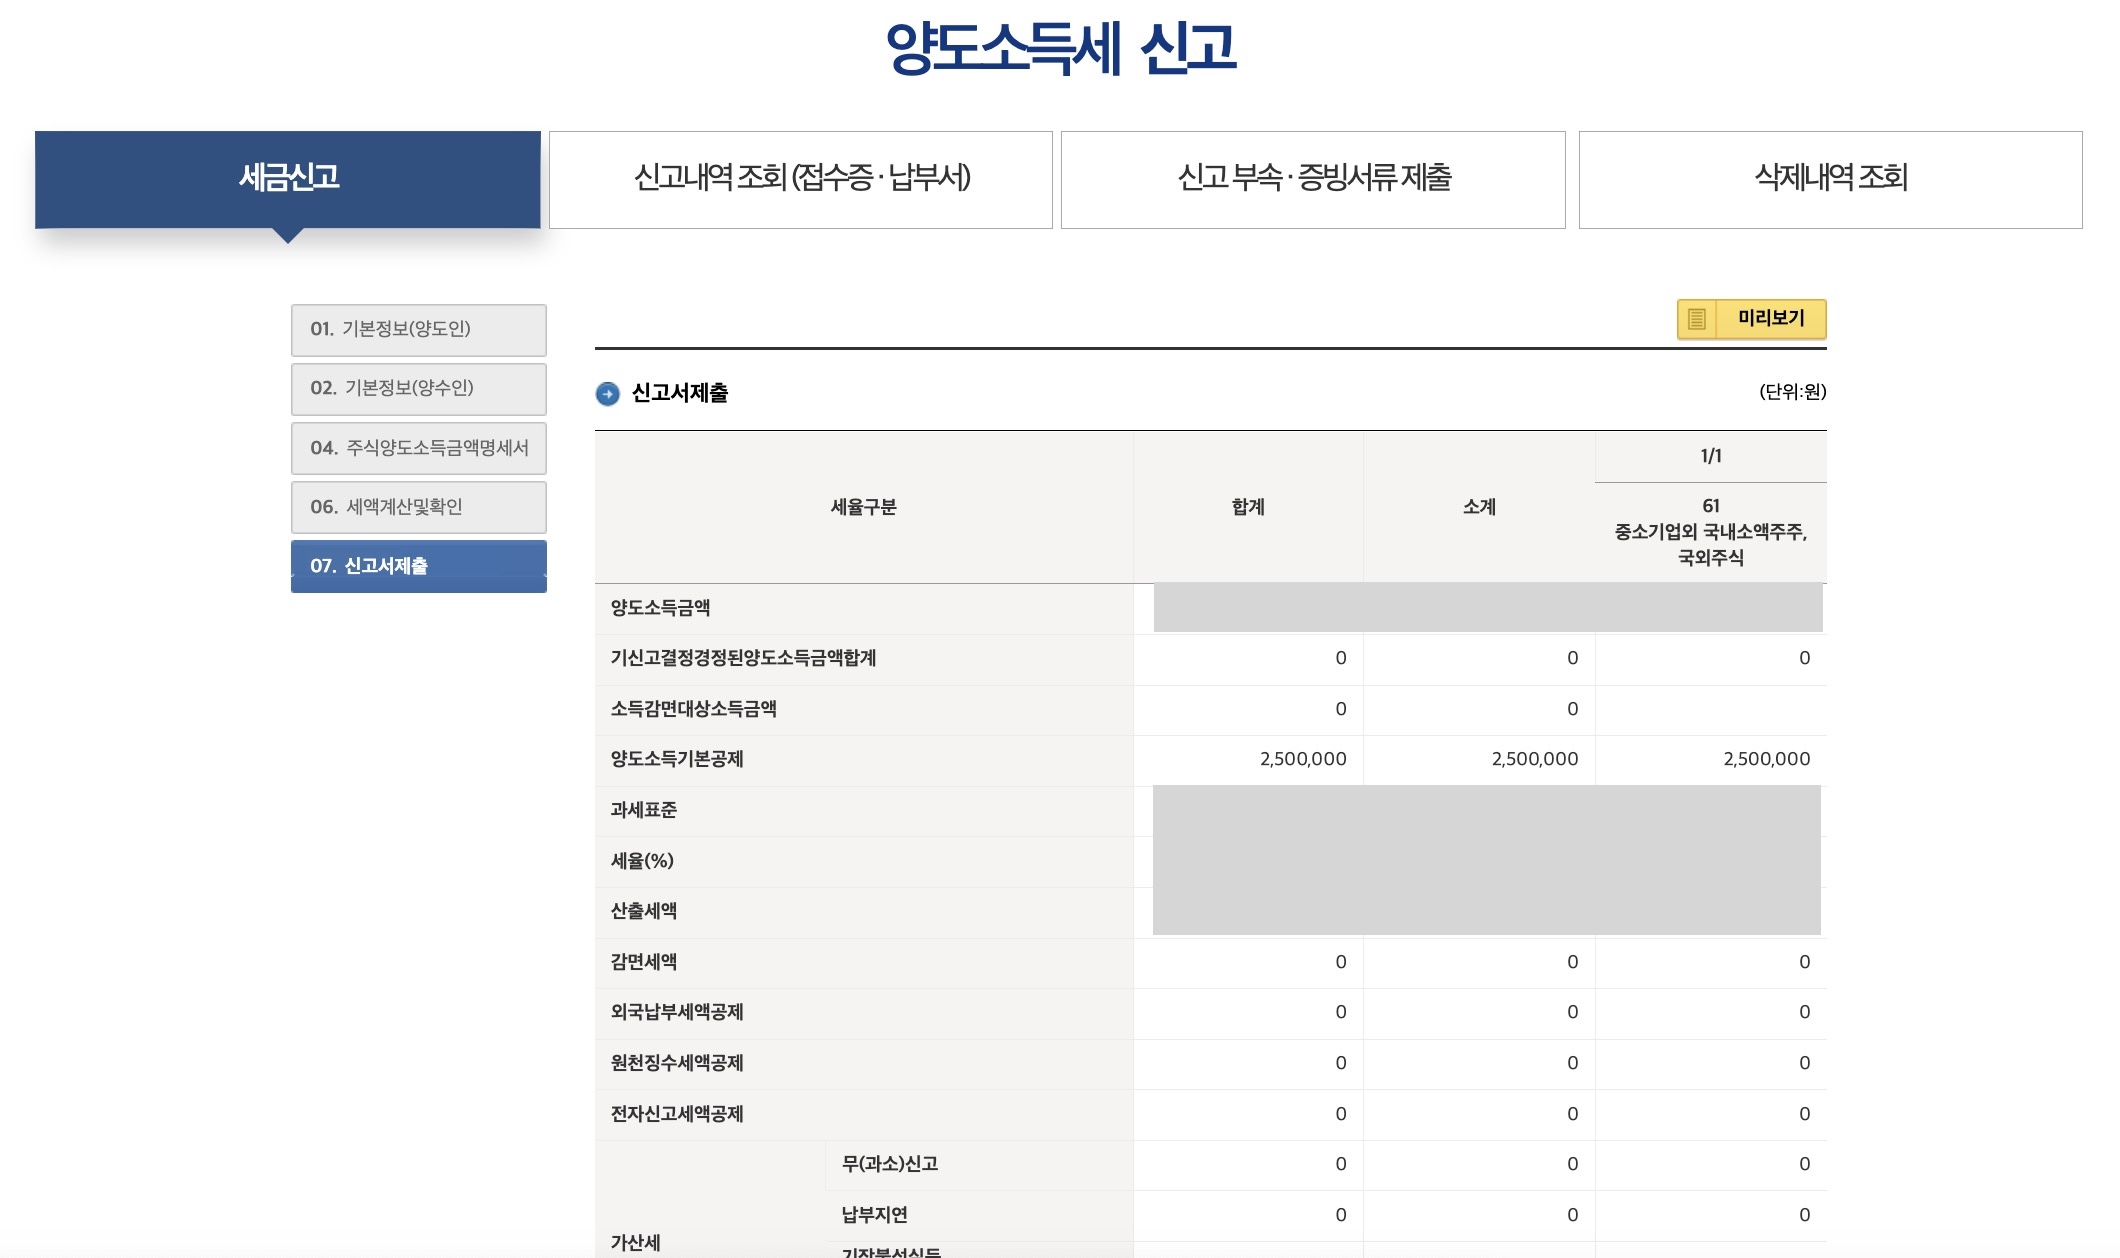Image resolution: width=2120 pixels, height=1258 pixels.
Task: Click the 무(과소)신고 row label
Action: coord(889,1164)
